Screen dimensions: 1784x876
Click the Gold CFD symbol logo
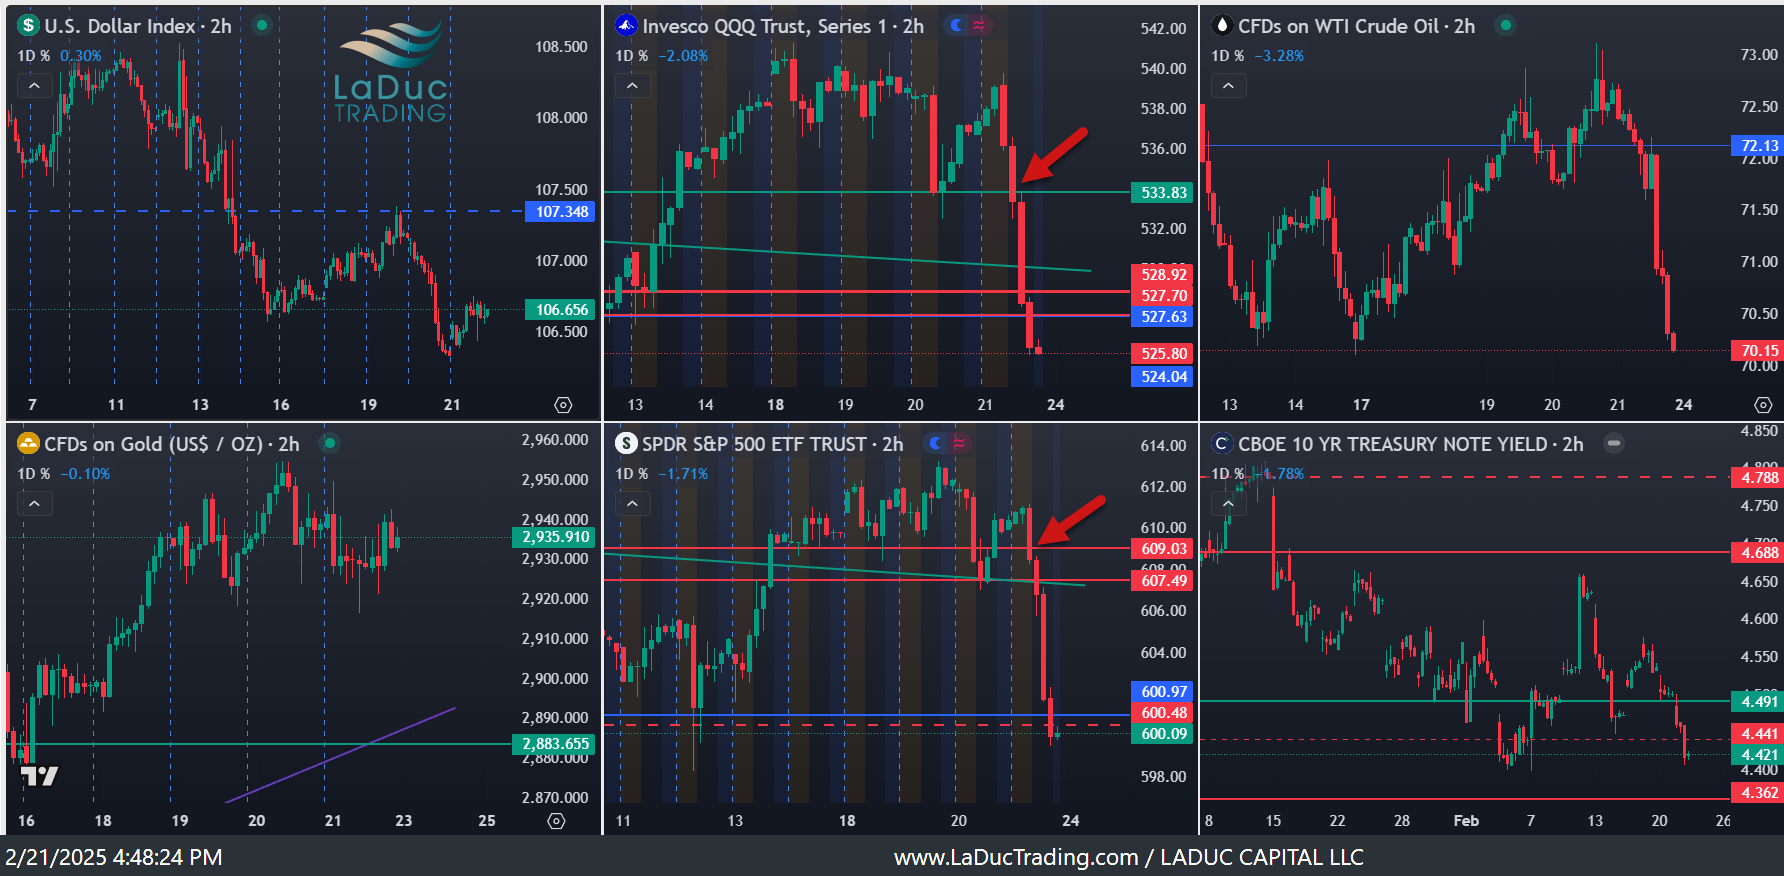click(28, 443)
